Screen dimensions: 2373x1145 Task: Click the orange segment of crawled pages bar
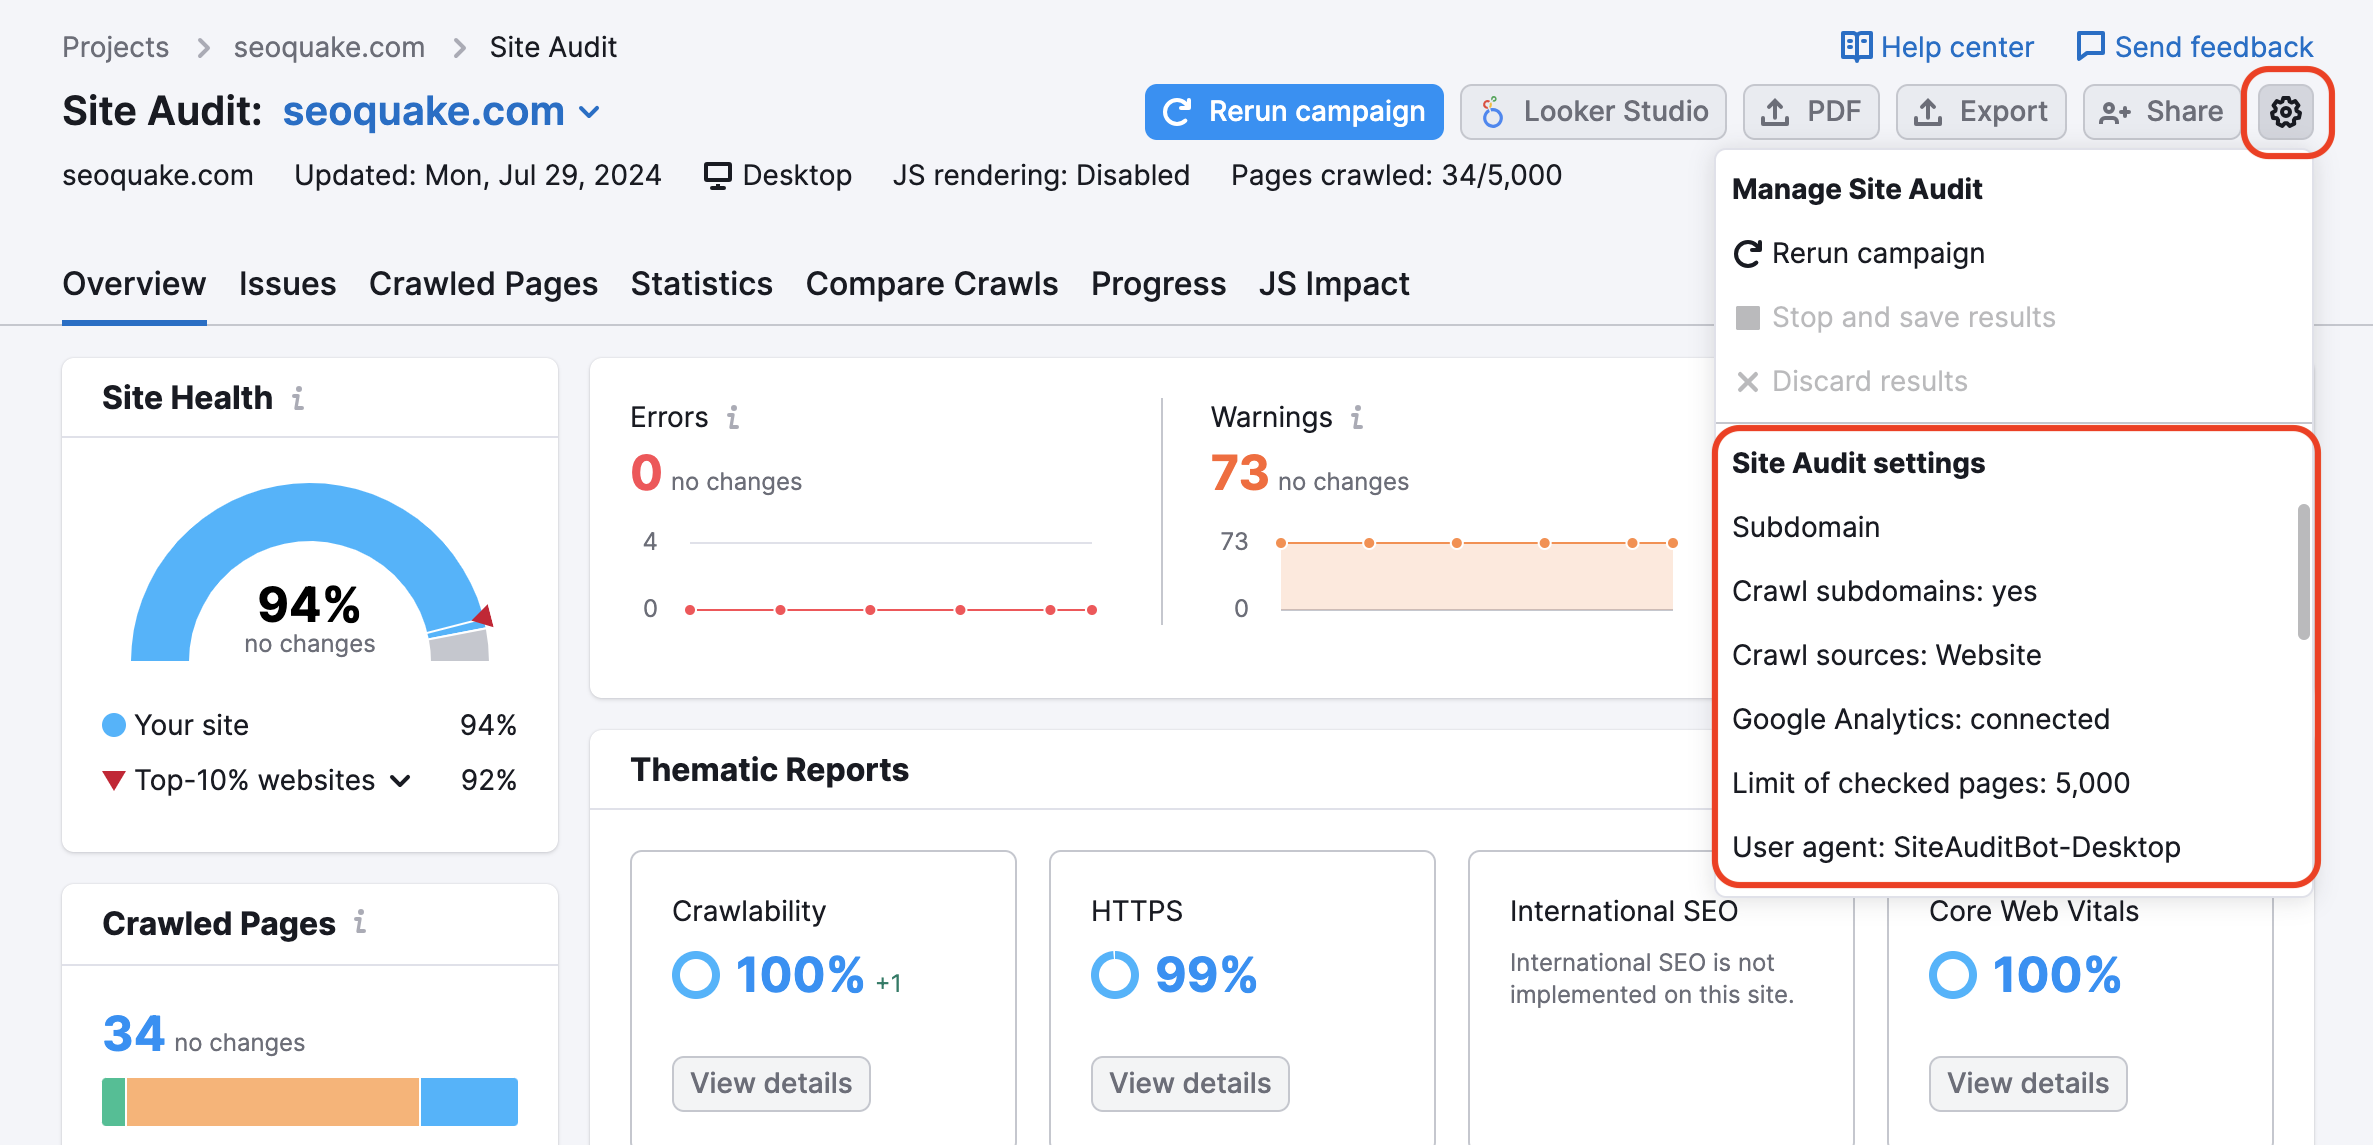point(272,1102)
